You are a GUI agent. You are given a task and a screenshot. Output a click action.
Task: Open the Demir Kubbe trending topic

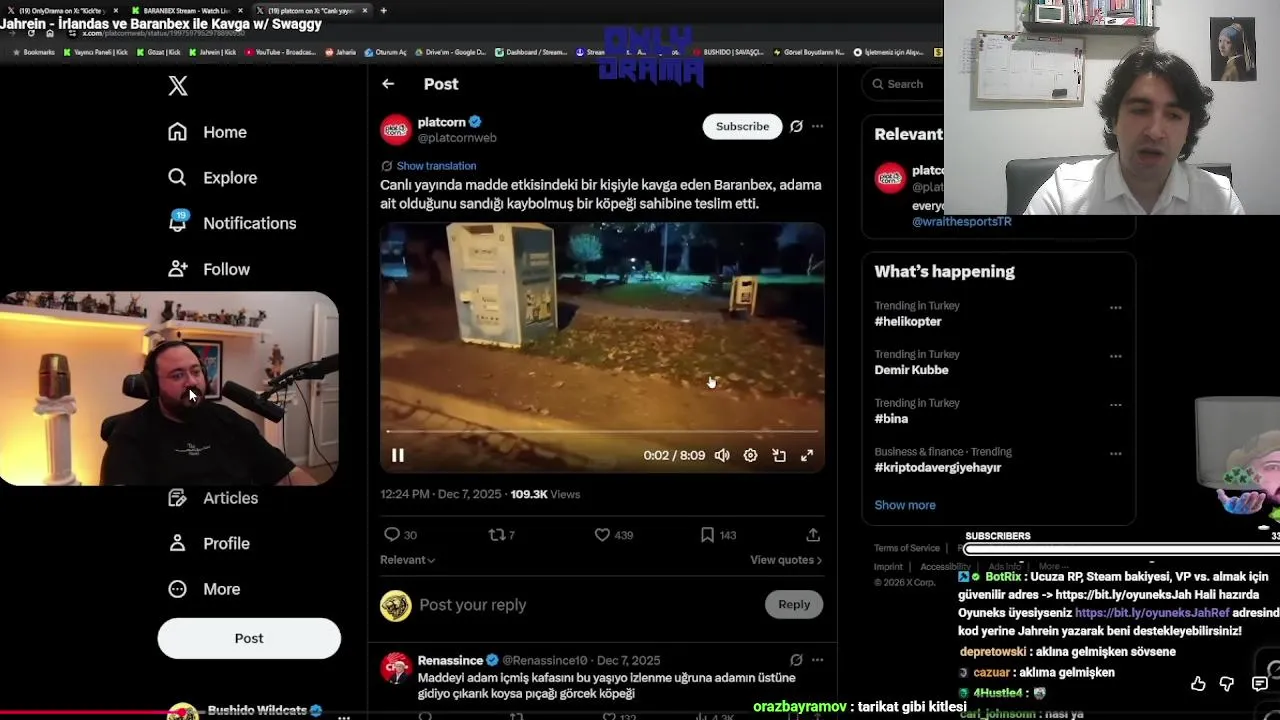coord(911,370)
